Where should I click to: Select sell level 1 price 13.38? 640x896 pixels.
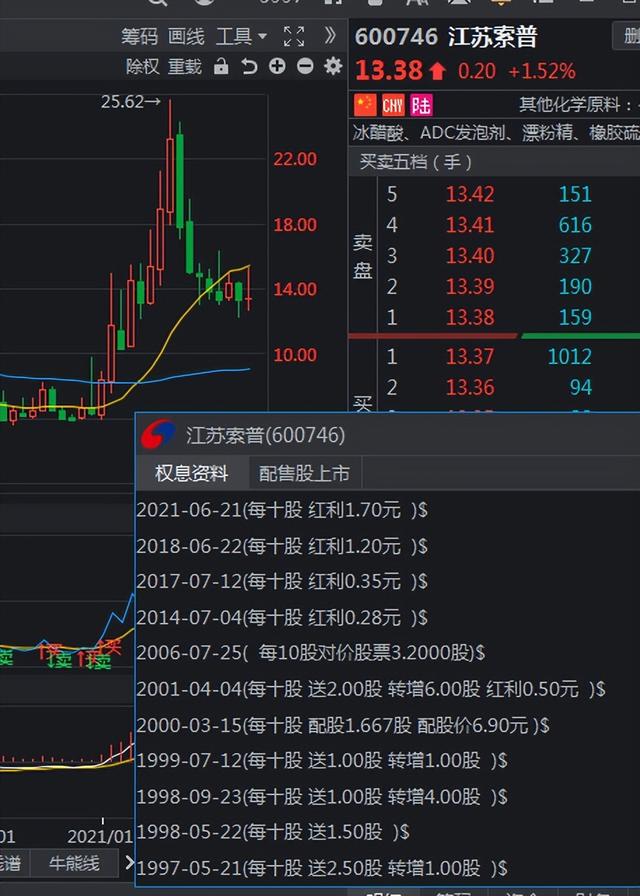point(470,318)
